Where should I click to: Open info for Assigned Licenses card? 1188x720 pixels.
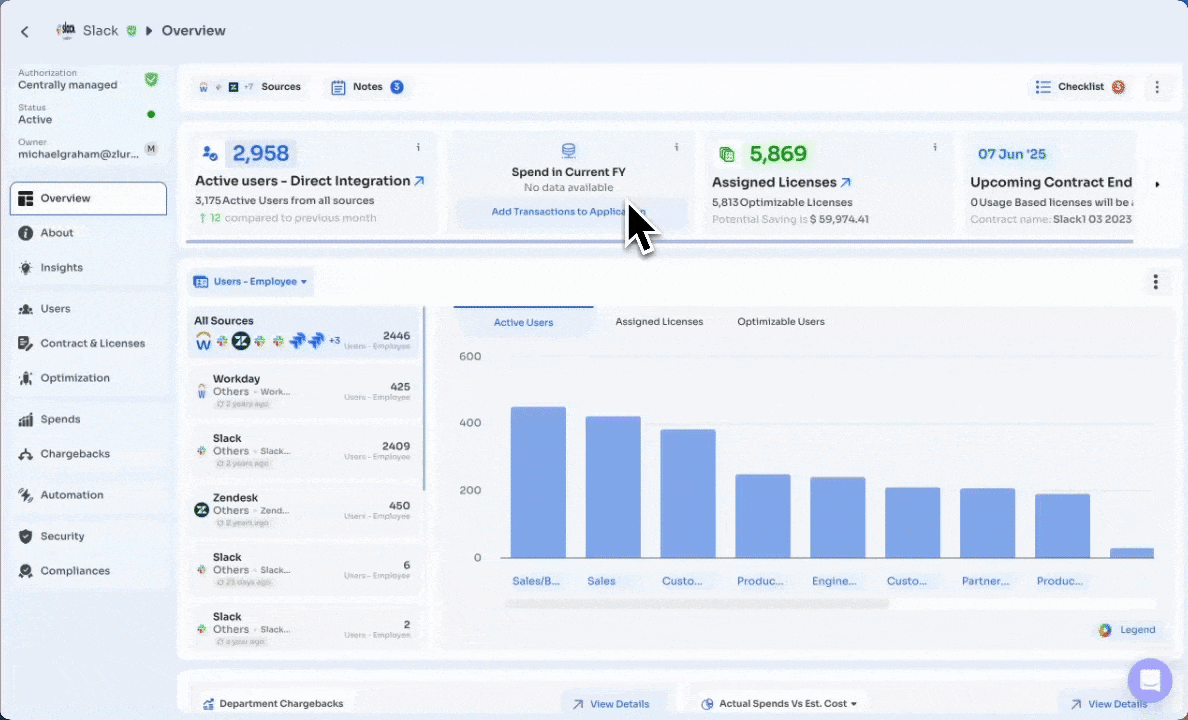[935, 147]
